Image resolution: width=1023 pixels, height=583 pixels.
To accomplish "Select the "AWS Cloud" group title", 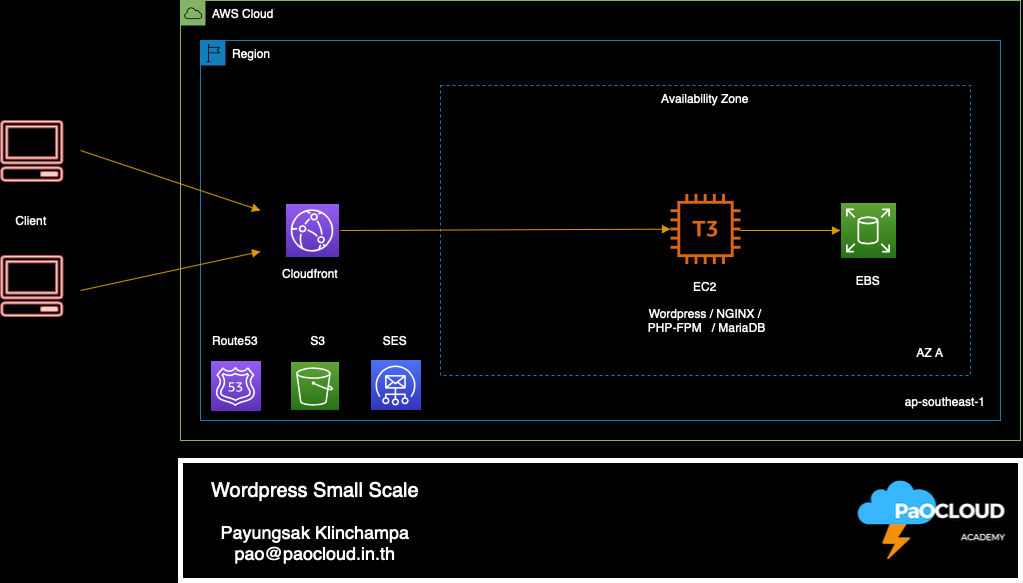I will coord(243,14).
